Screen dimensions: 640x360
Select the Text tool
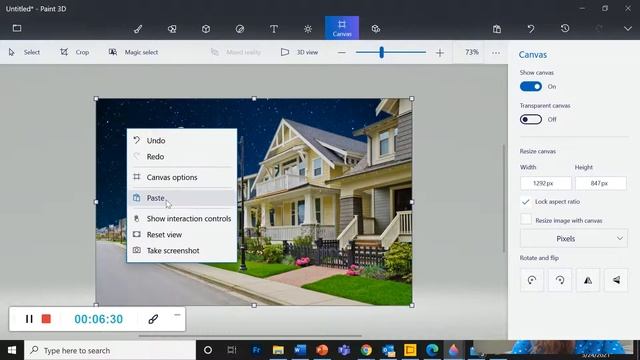[x=274, y=29]
